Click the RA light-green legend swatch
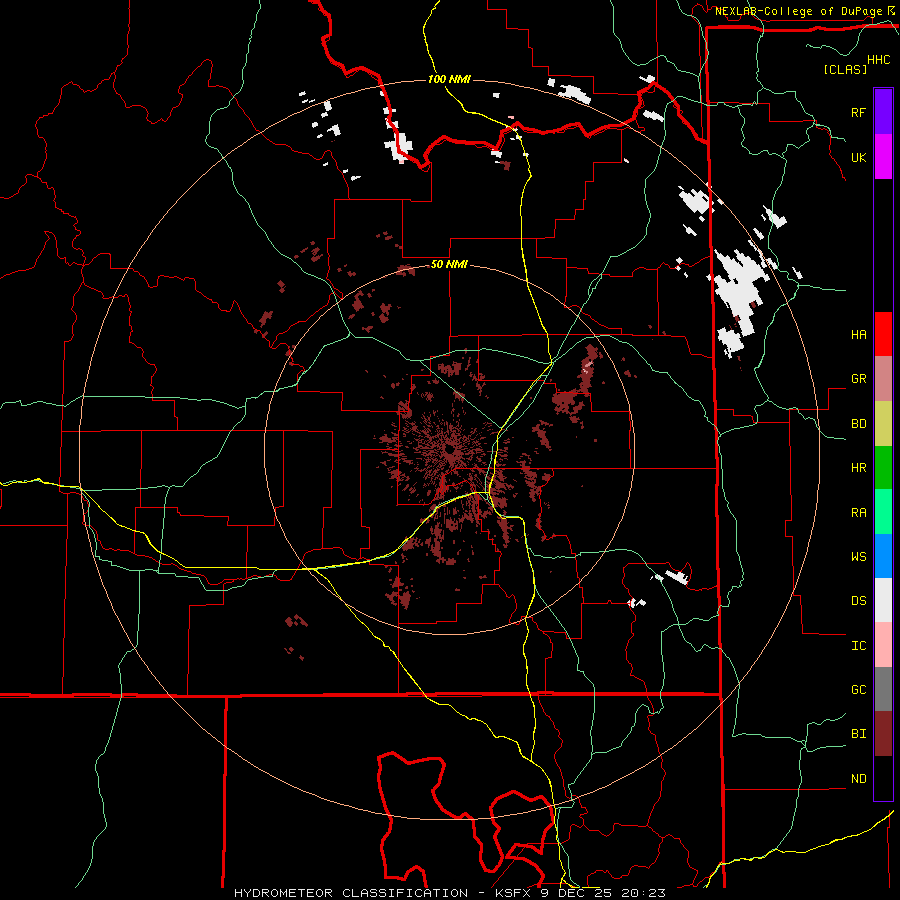 tap(883, 512)
